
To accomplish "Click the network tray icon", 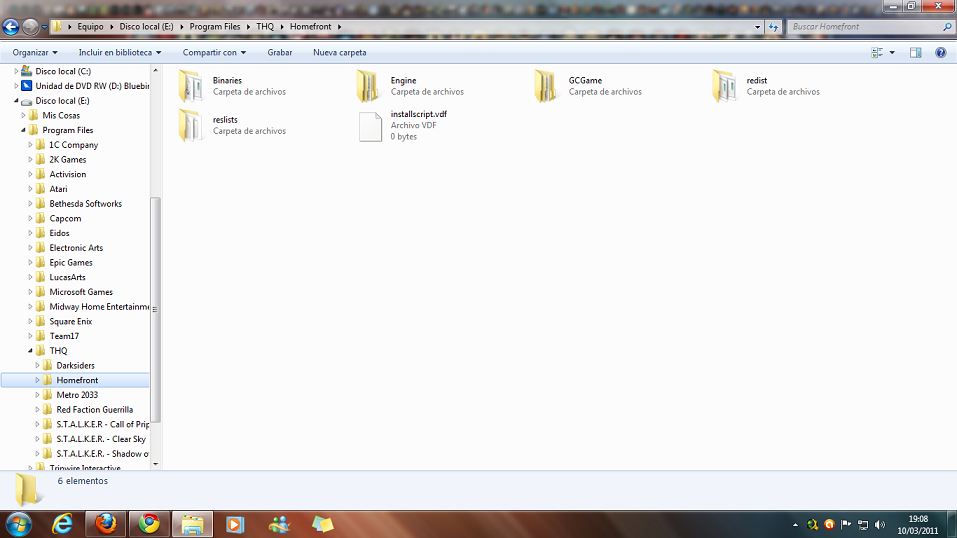I will pos(863,525).
